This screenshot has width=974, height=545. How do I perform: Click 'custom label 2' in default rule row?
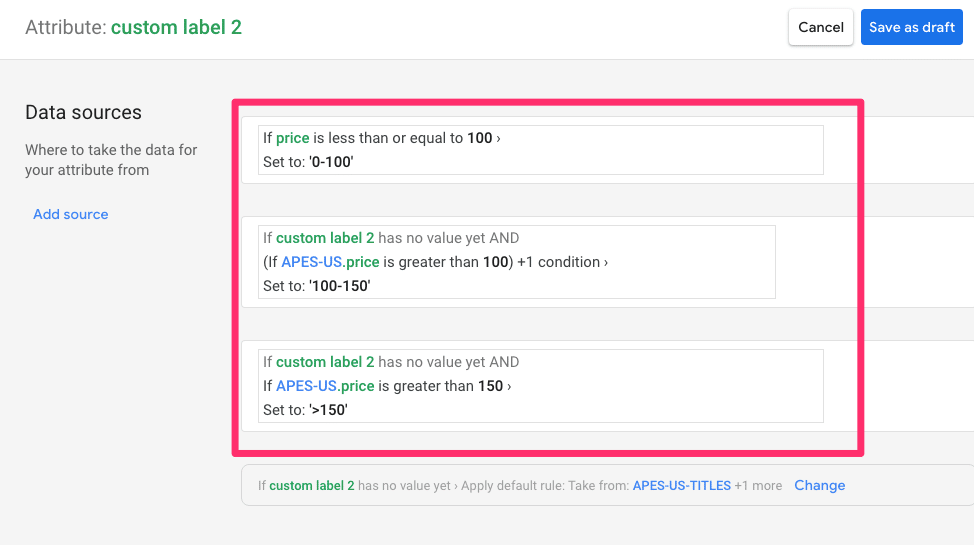[x=311, y=485]
